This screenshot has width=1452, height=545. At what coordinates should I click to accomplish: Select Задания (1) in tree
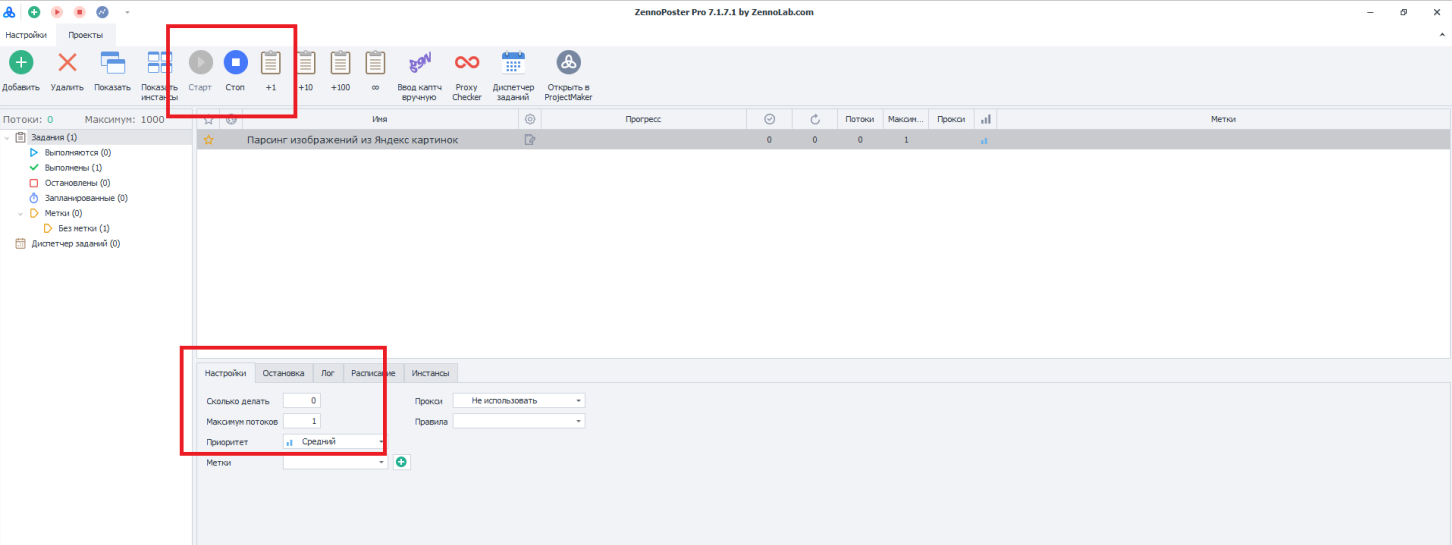54,137
